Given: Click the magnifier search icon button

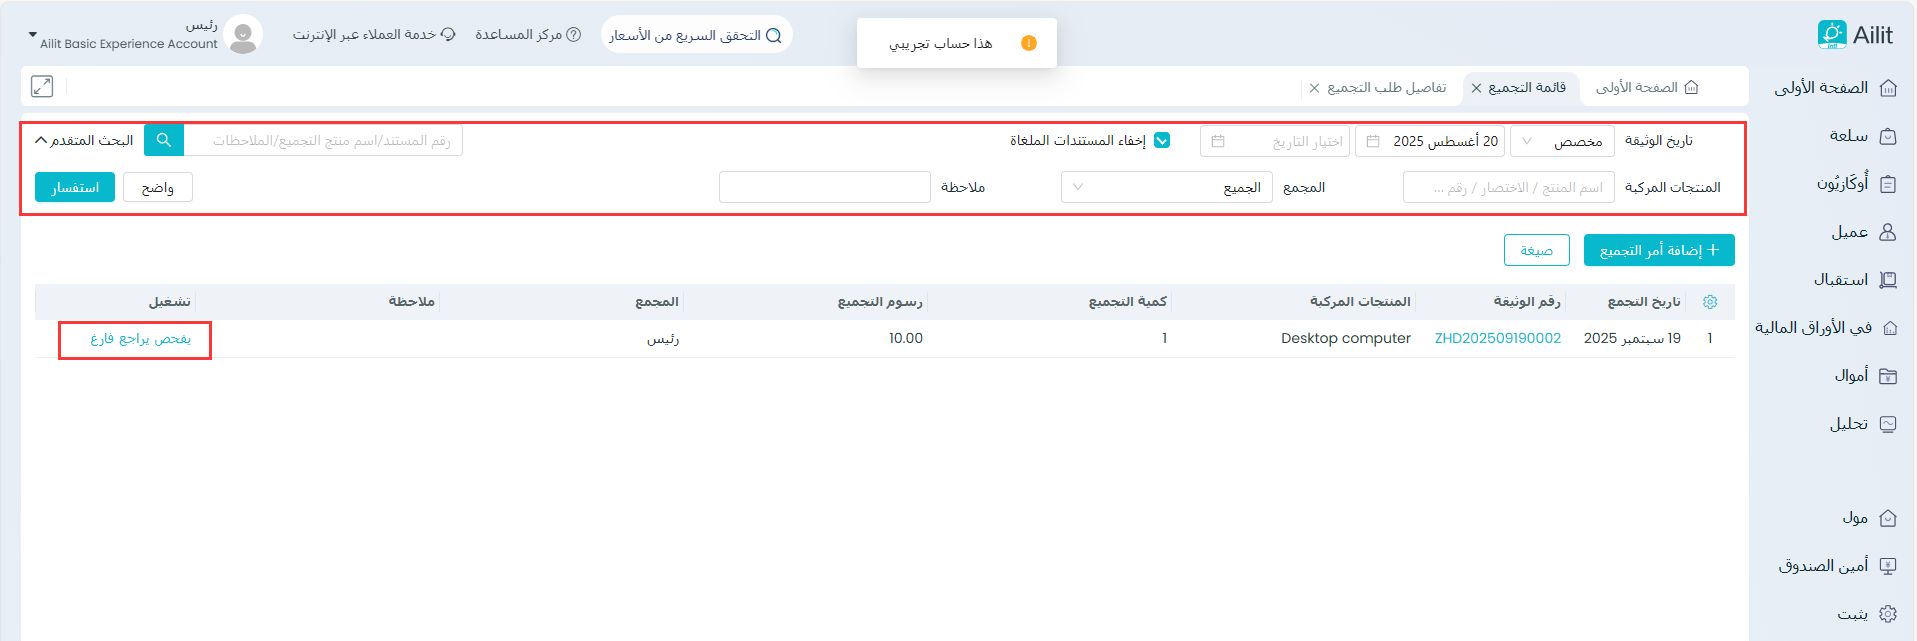Looking at the screenshot, I should pos(164,140).
